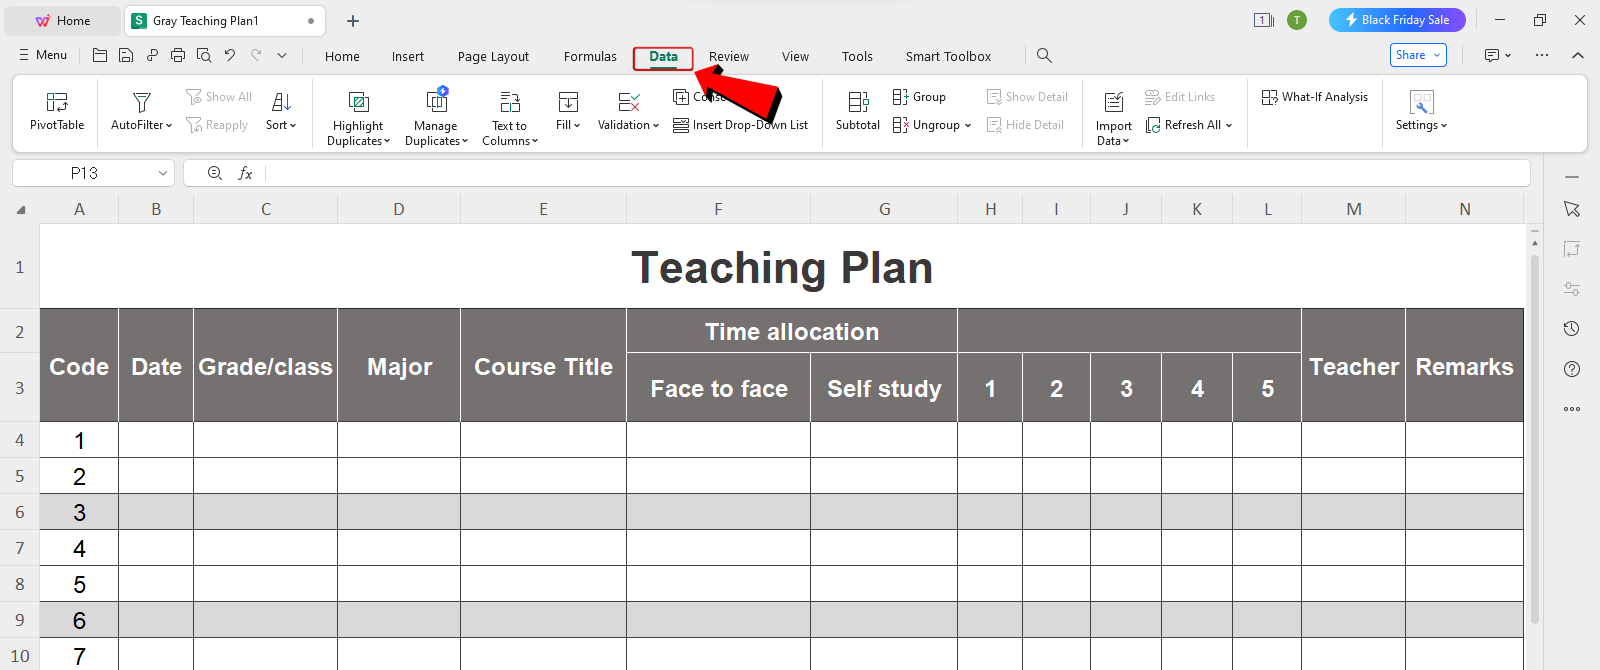Image resolution: width=1600 pixels, height=670 pixels.
Task: Go to the WPS Home tab
Action: pos(63,21)
